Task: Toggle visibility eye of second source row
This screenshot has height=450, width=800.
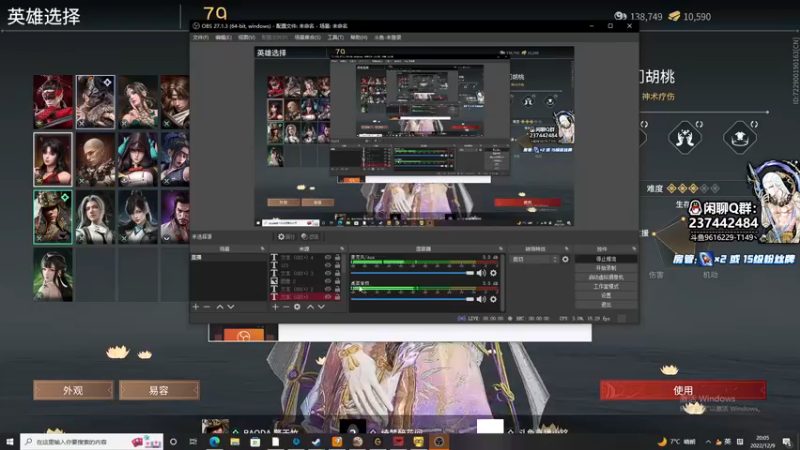Action: pos(328,265)
